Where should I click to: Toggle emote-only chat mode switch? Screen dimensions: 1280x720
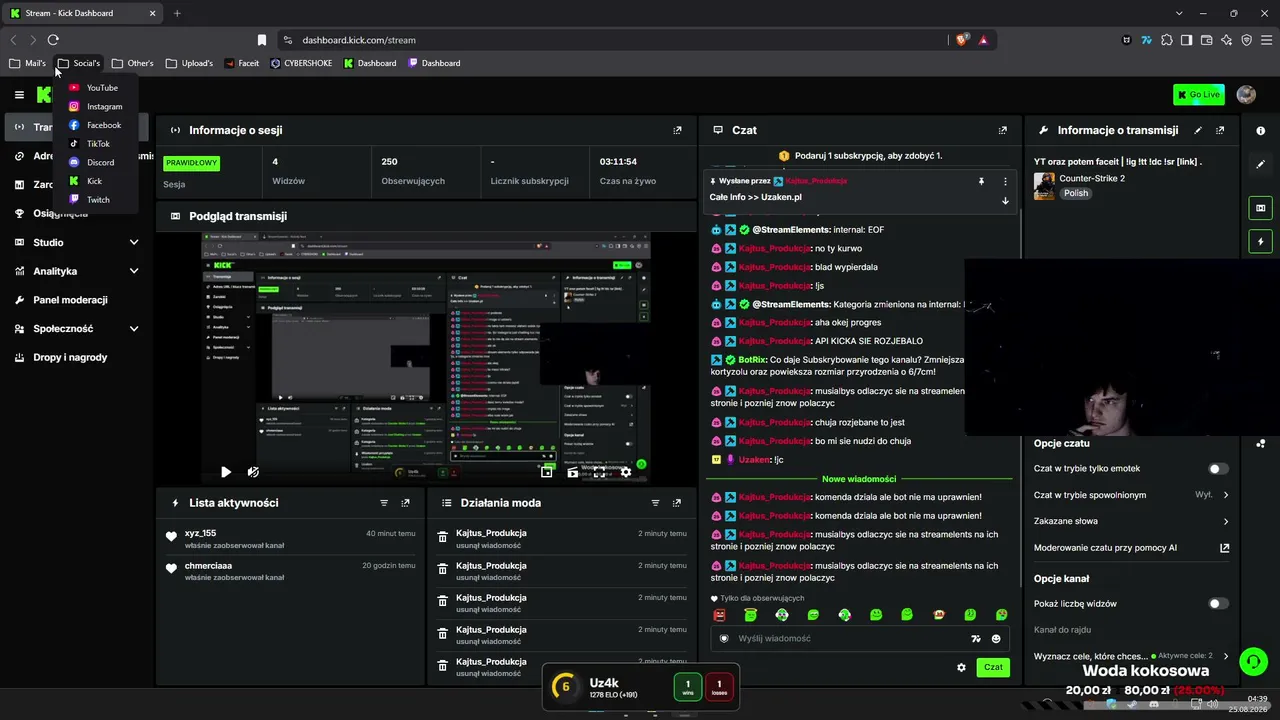pos(1218,469)
